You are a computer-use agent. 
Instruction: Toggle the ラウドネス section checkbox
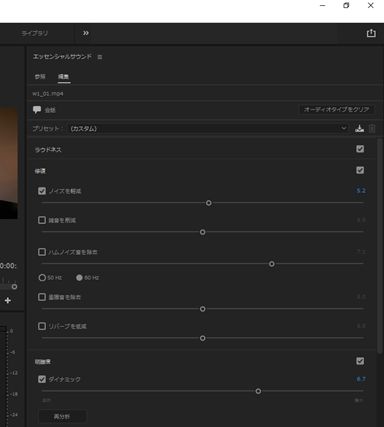(360, 149)
